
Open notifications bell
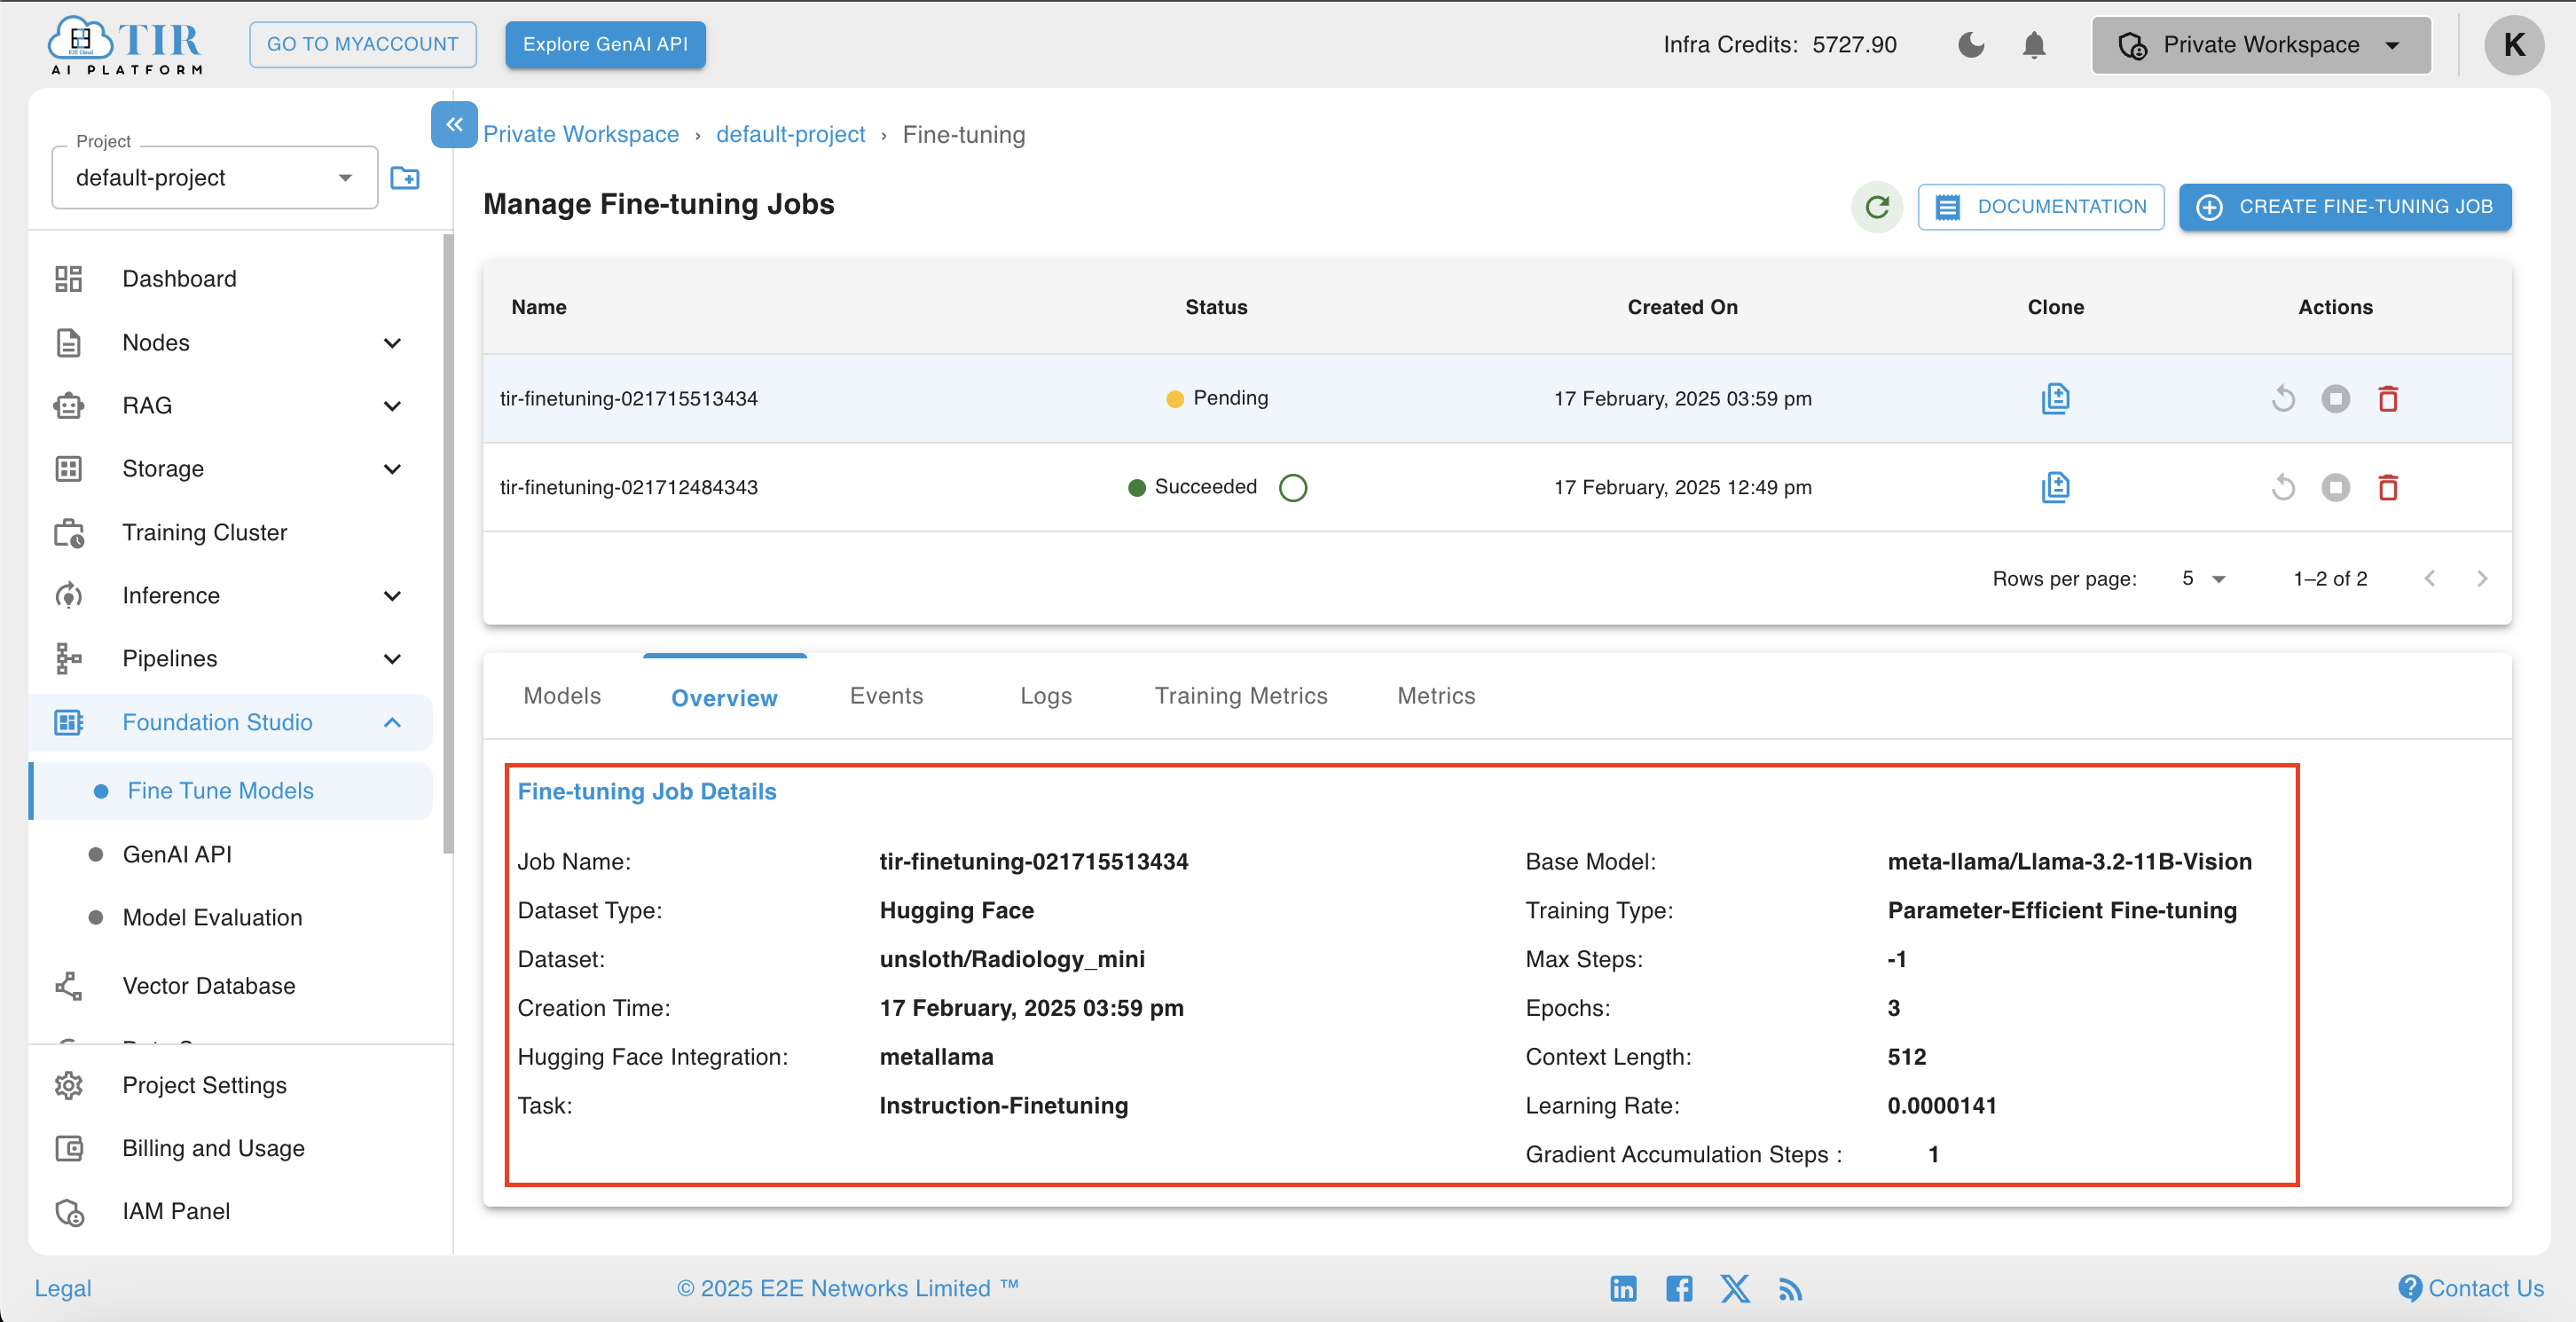pyautogui.click(x=2033, y=45)
